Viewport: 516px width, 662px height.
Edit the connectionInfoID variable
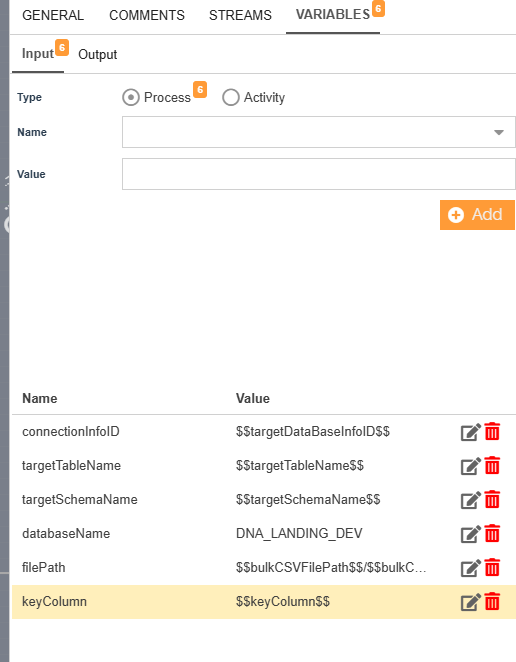(x=470, y=432)
